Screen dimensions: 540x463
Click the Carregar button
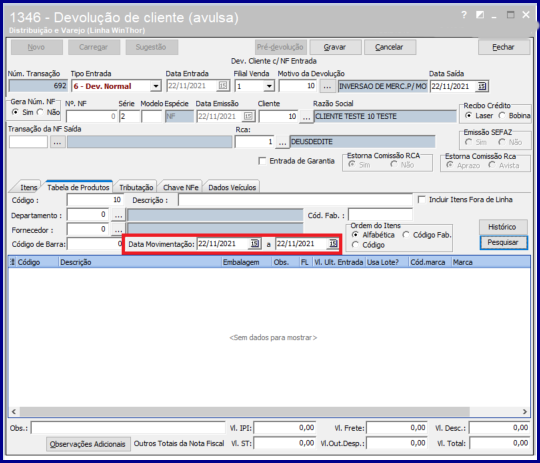coord(94,47)
